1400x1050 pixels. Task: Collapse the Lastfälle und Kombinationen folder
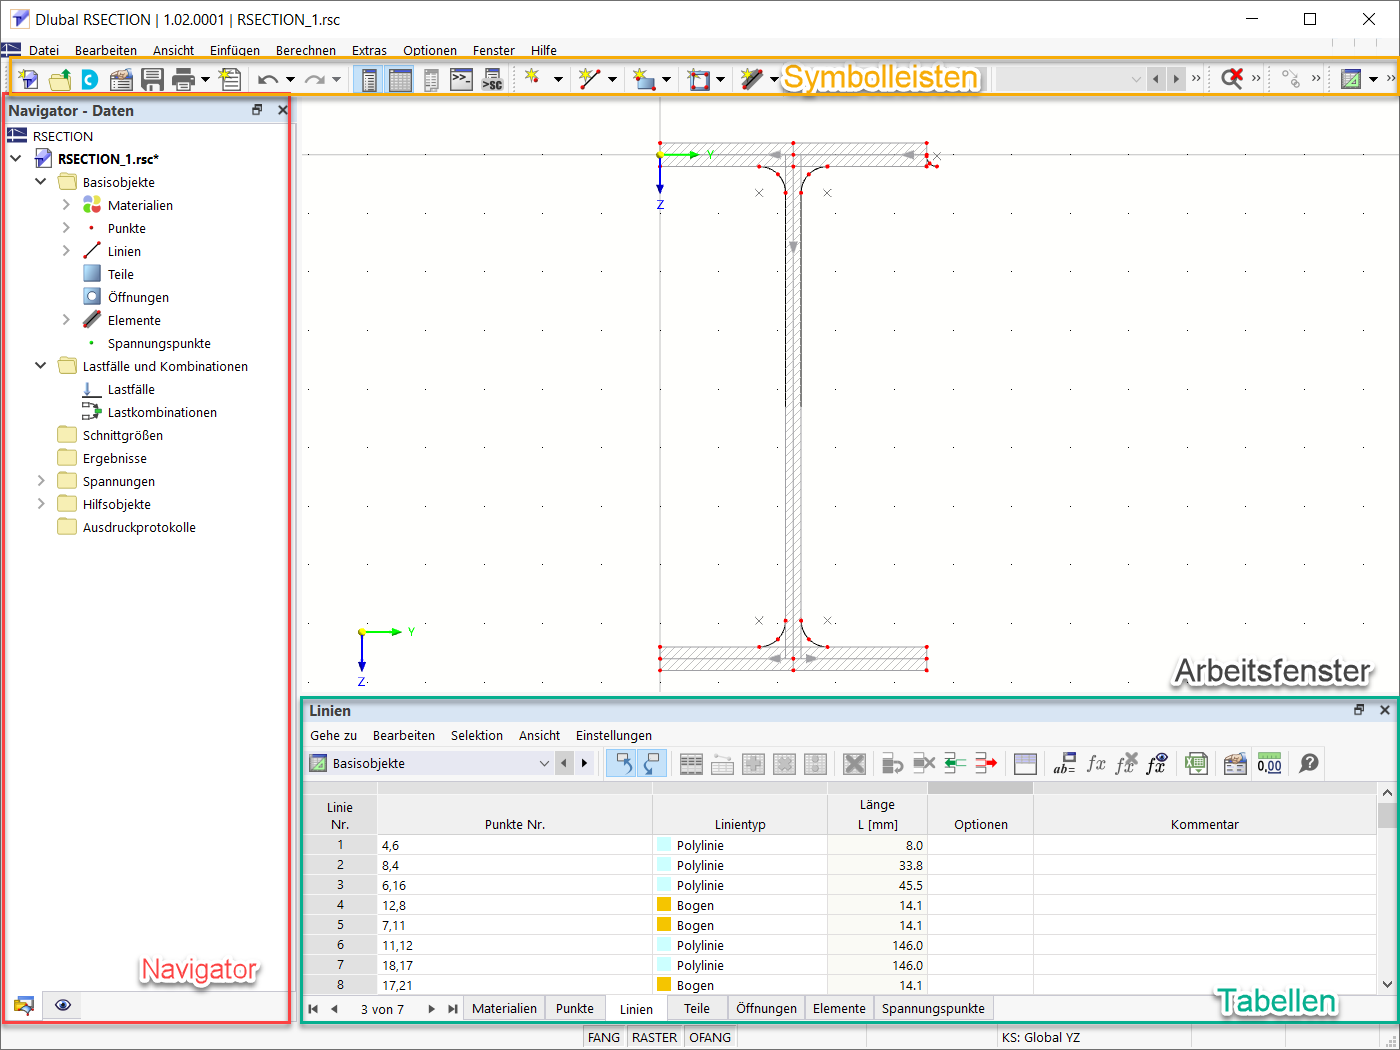click(41, 366)
